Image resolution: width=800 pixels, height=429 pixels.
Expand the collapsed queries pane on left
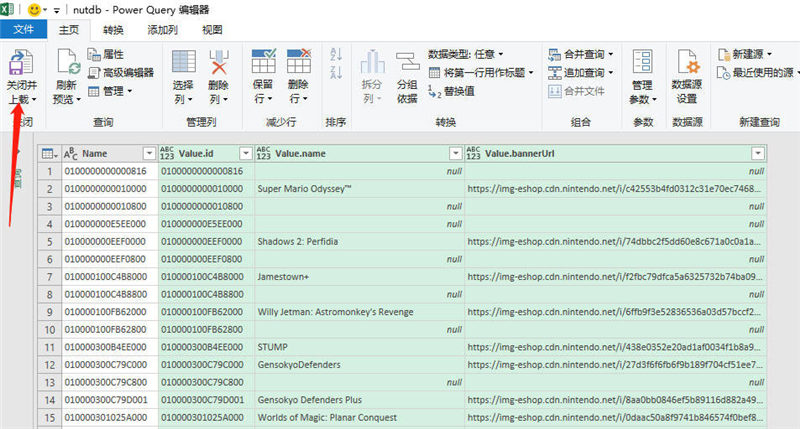(17, 152)
